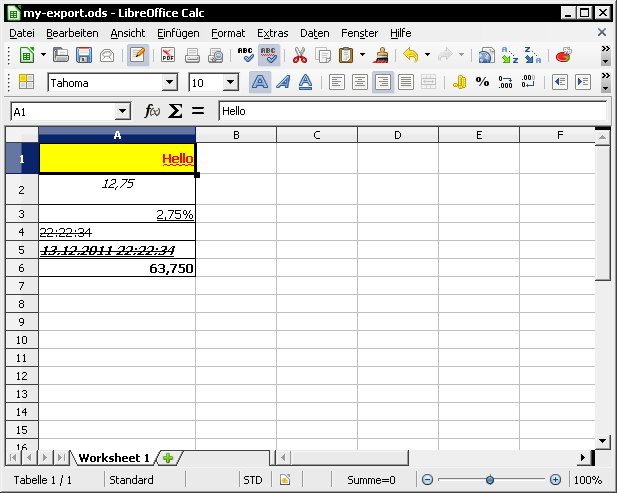Viewport: 617px width, 493px height.
Task: Add a new sheet with plus button
Action: pos(168,458)
